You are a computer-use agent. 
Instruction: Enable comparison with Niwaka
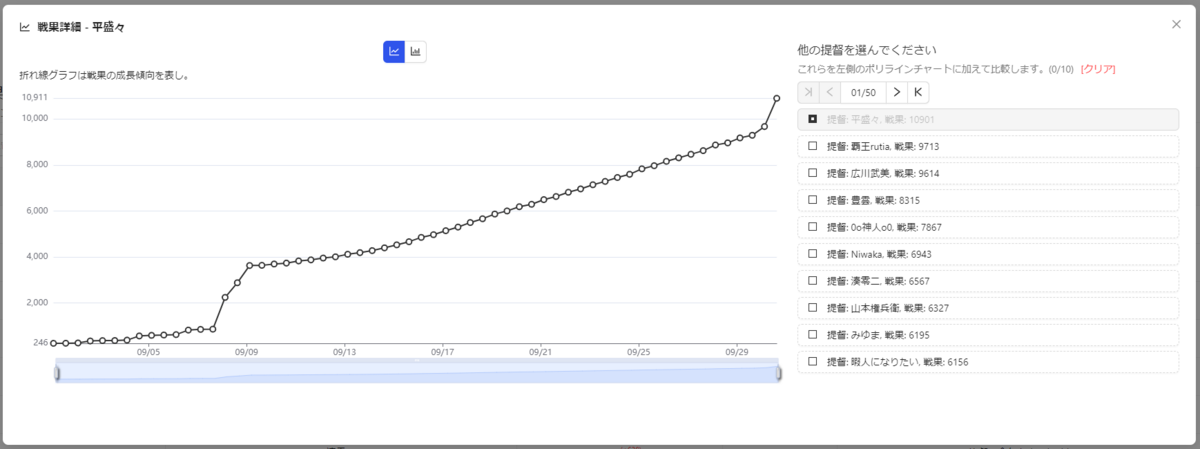(812, 254)
